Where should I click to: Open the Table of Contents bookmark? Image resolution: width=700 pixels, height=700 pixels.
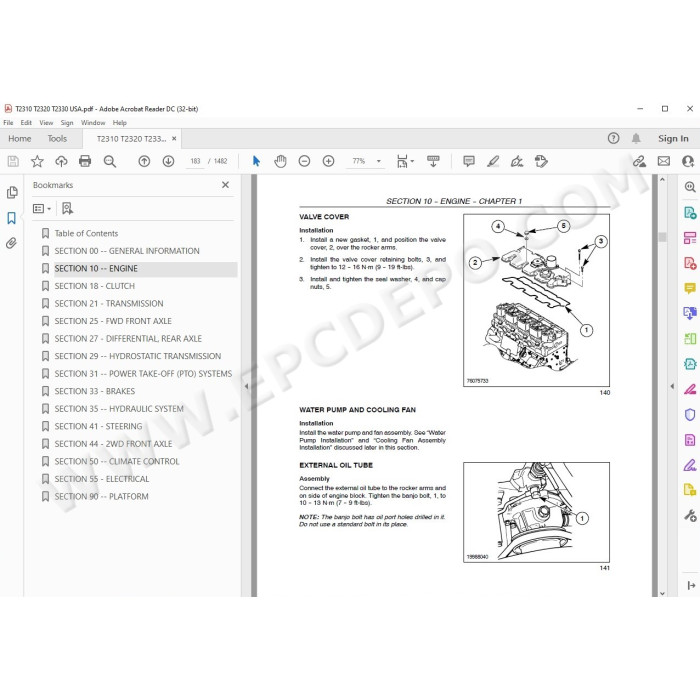86,233
